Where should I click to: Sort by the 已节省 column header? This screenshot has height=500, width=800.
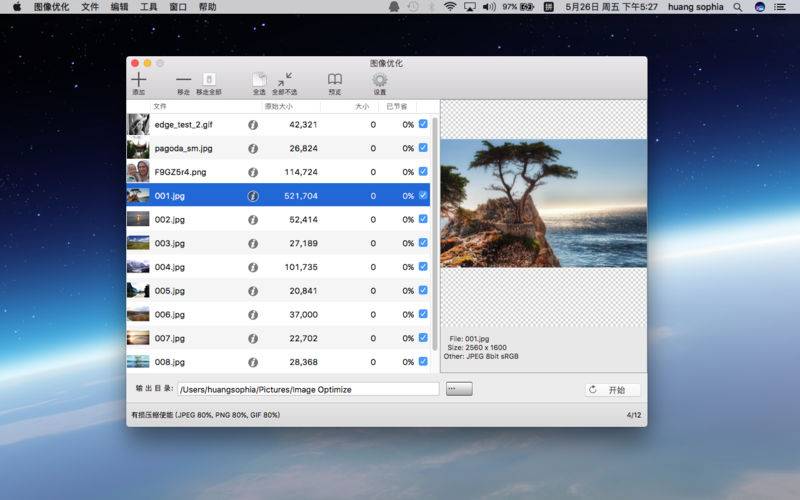click(397, 106)
